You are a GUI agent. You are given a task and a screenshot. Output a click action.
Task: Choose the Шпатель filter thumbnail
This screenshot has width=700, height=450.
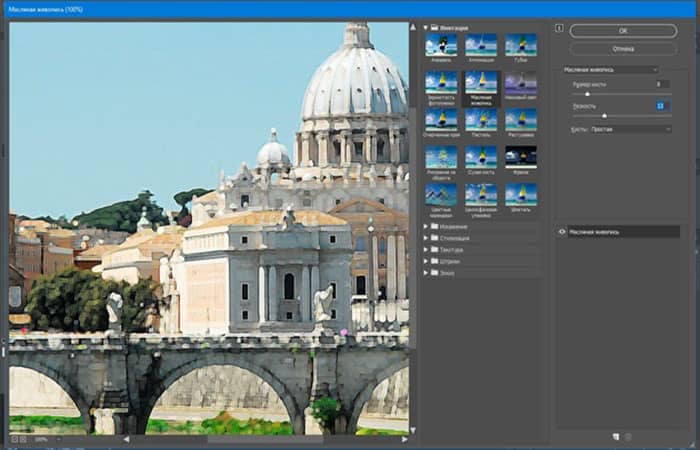pos(521,195)
